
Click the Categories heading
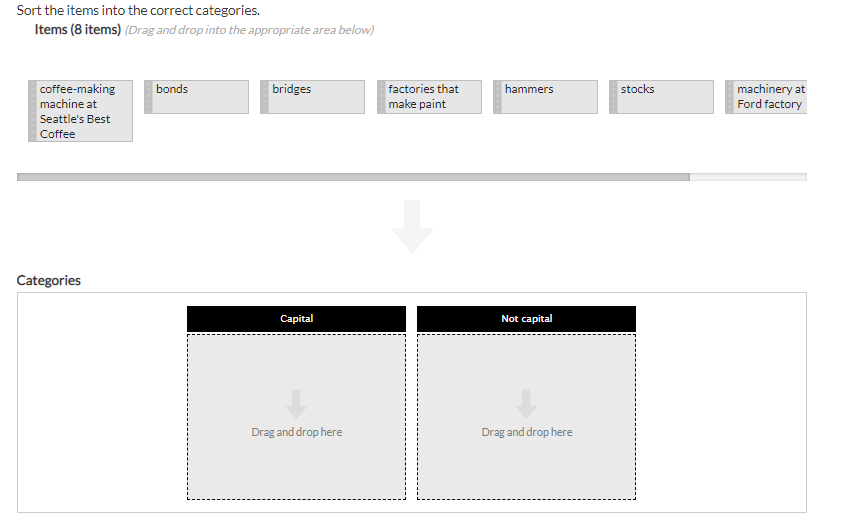pyautogui.click(x=49, y=280)
